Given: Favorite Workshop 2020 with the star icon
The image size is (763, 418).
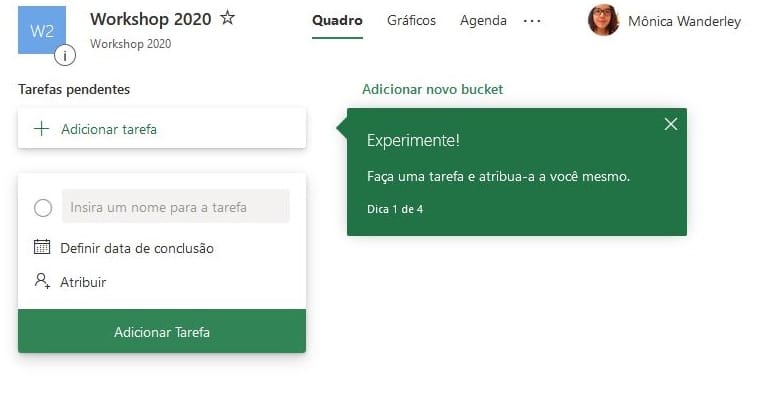Looking at the screenshot, I should pos(227,18).
